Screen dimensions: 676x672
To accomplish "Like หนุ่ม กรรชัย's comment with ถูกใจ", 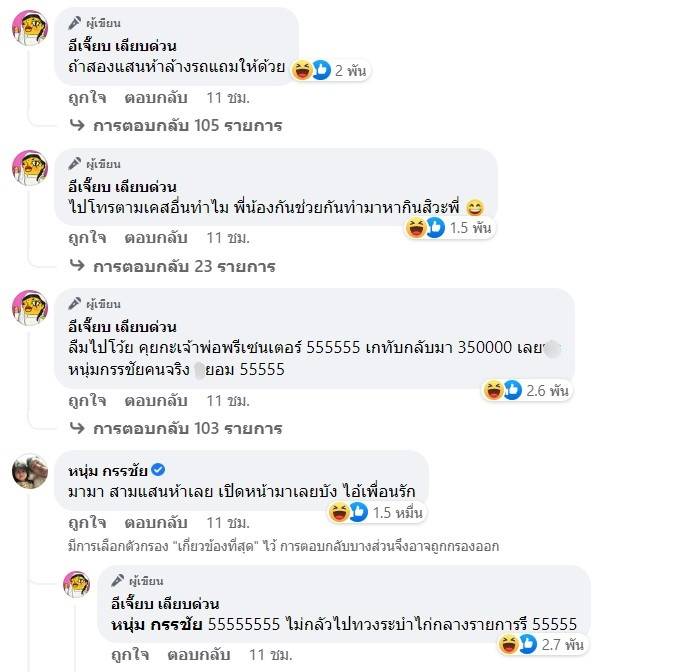I will point(88,523).
